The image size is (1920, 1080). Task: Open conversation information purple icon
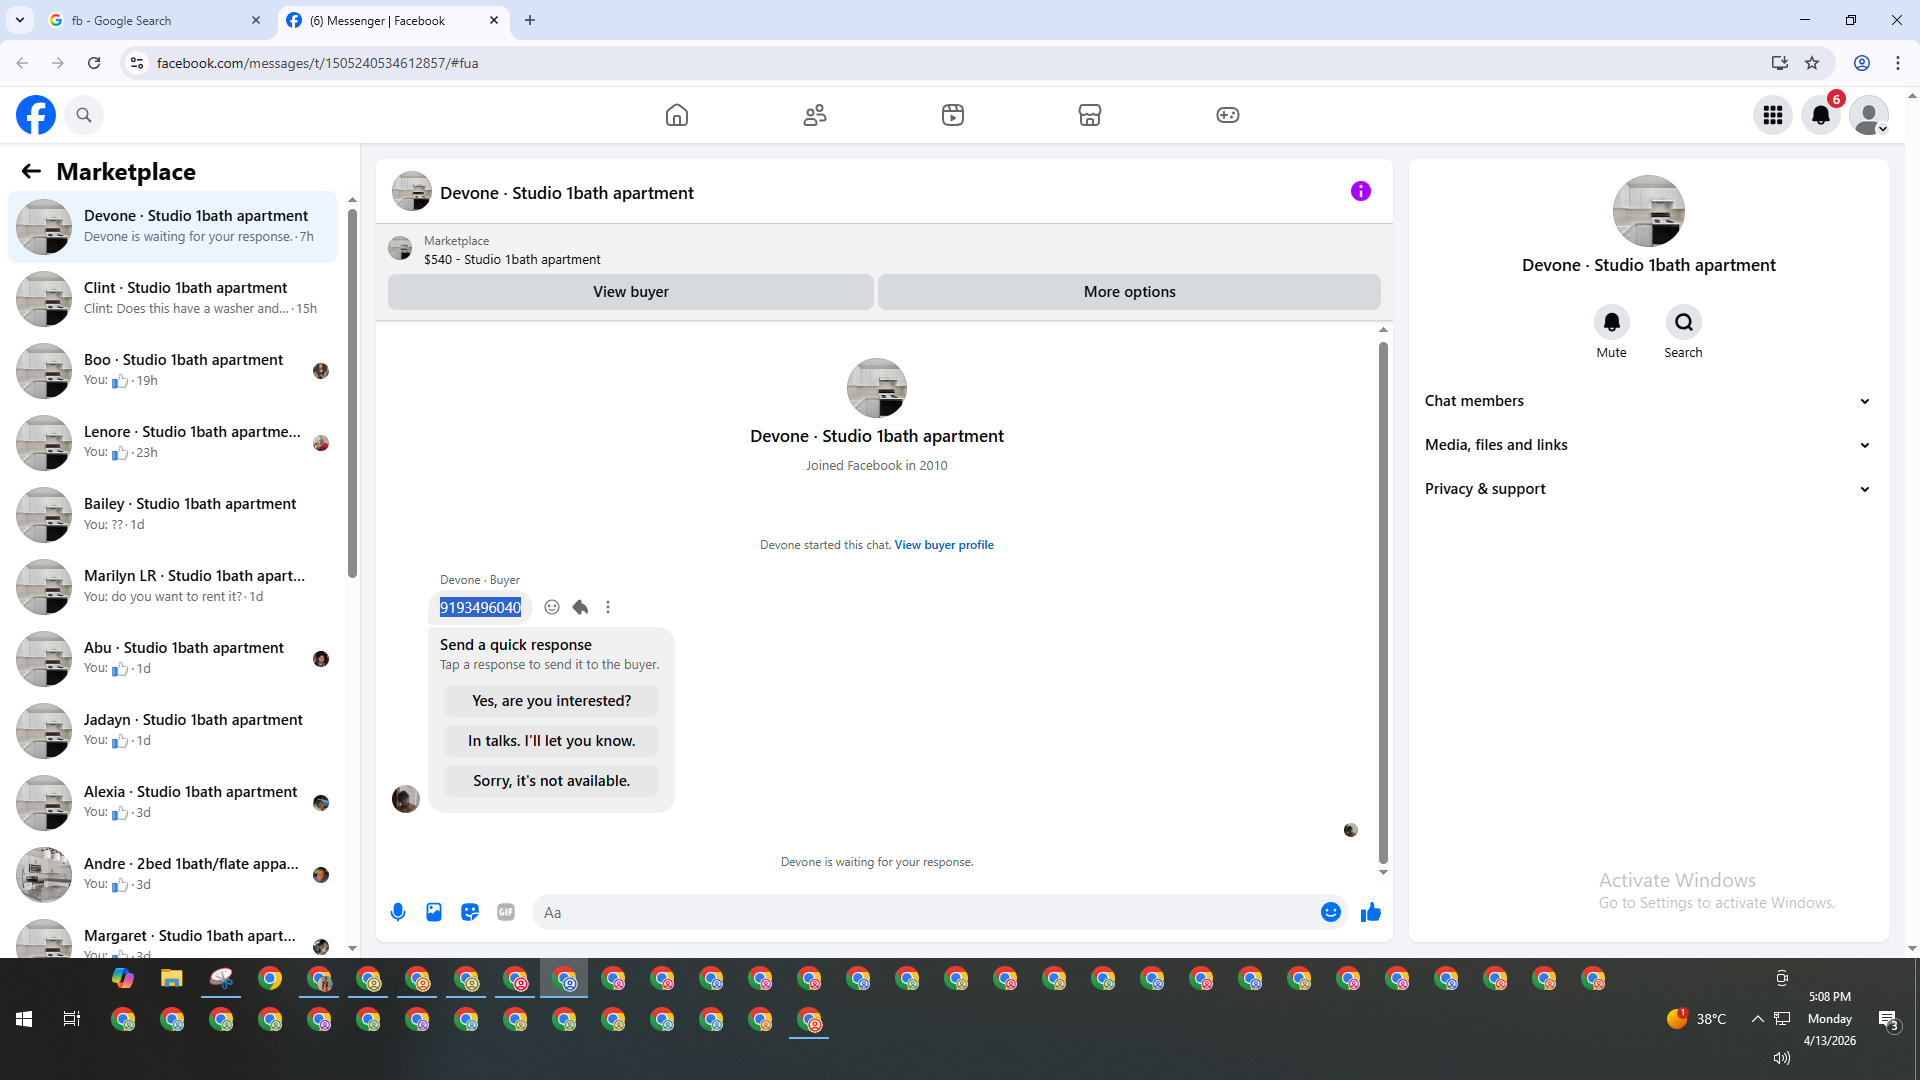tap(1361, 191)
